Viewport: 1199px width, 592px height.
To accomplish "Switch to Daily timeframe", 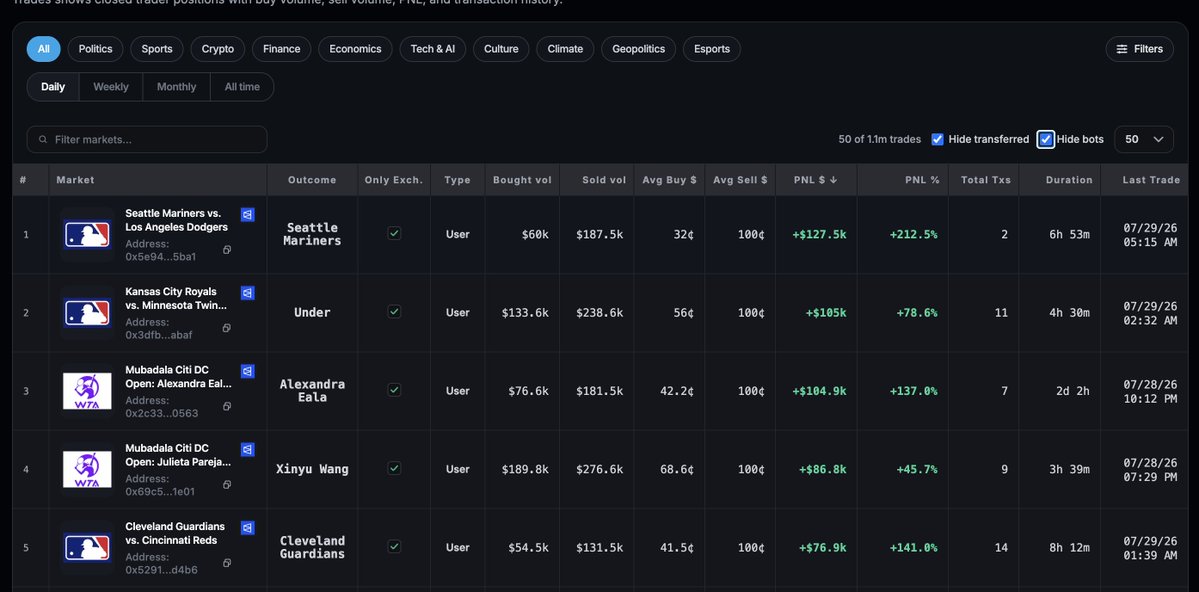I will pos(53,87).
